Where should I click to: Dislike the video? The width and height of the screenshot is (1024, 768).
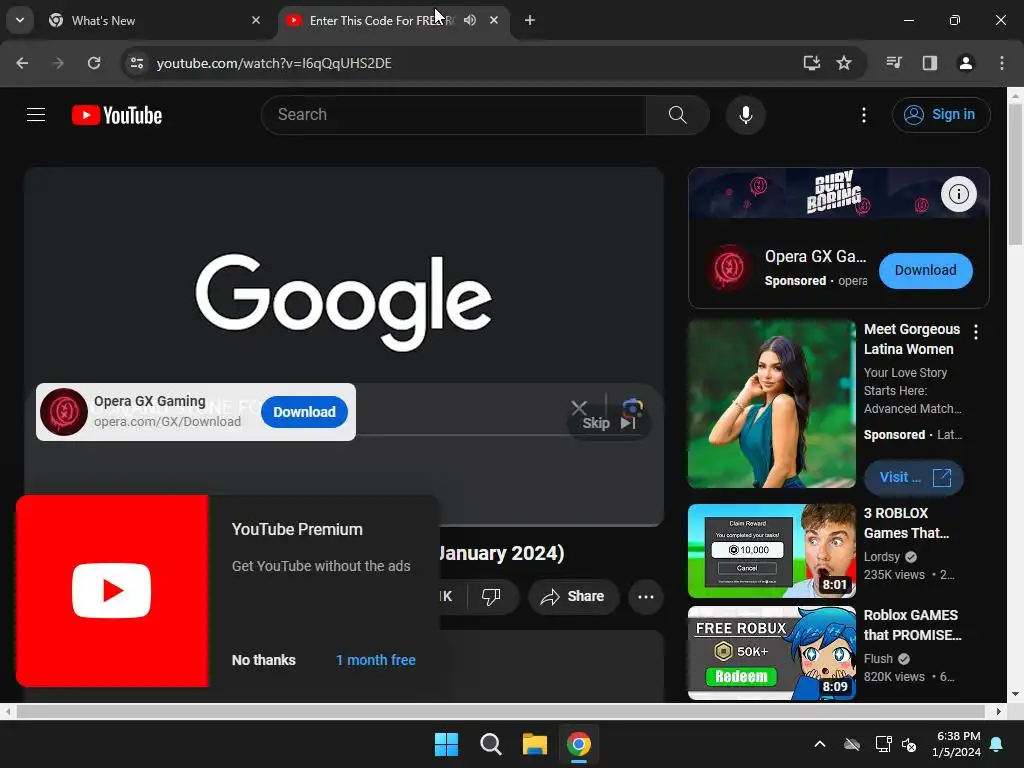pyautogui.click(x=490, y=596)
